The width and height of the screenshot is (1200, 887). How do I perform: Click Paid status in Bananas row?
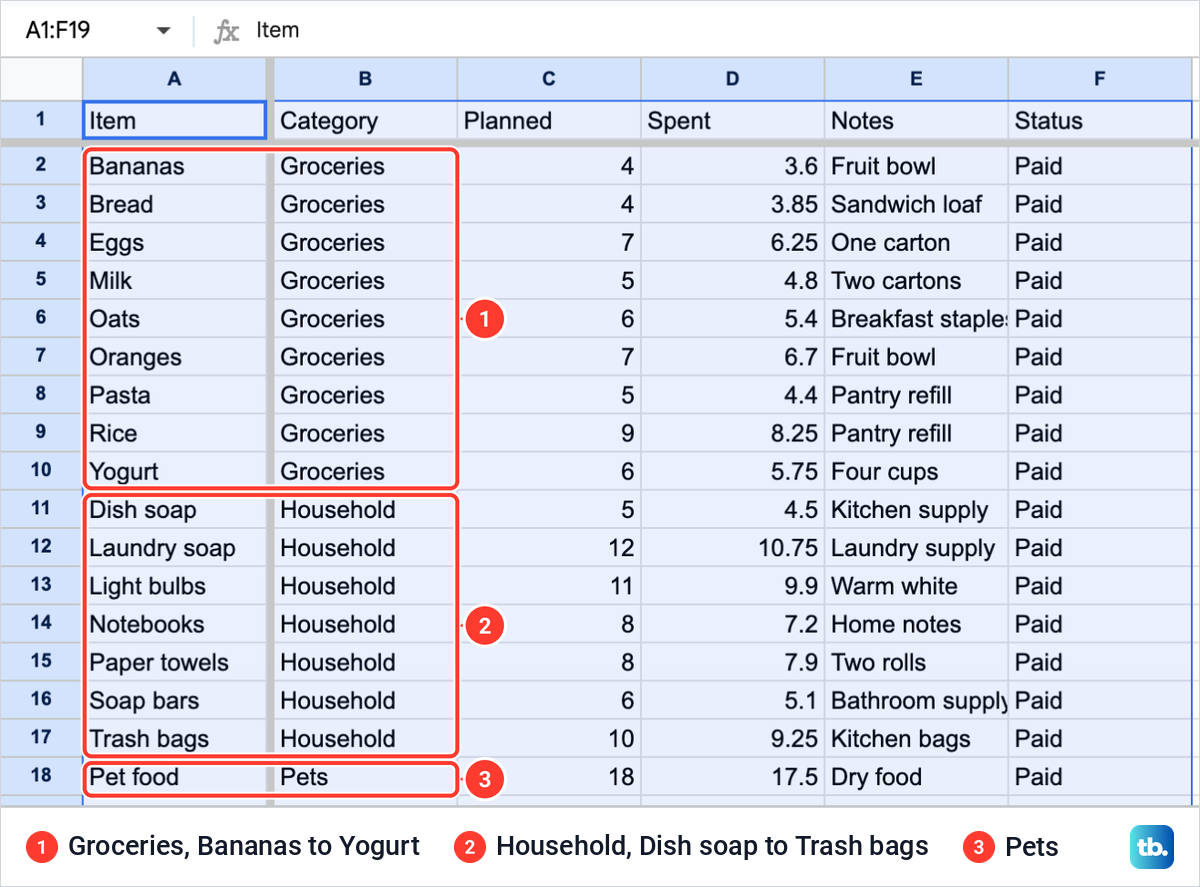click(1100, 166)
